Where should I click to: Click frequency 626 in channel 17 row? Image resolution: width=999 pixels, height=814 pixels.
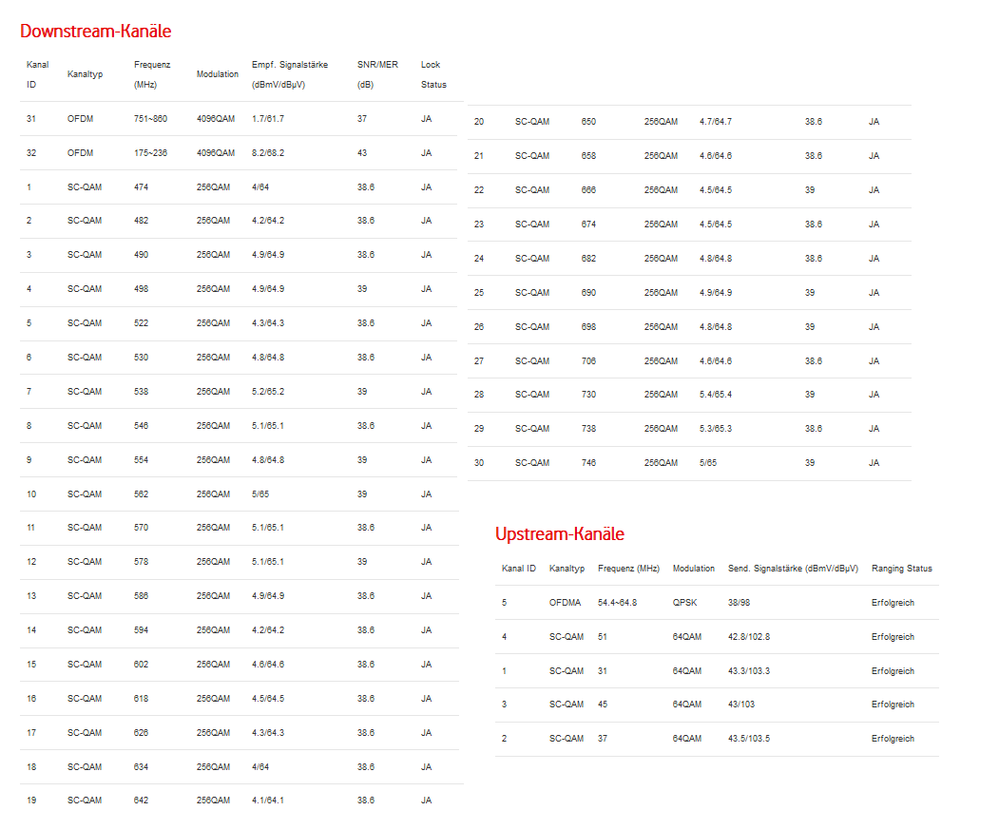pyautogui.click(x=141, y=732)
